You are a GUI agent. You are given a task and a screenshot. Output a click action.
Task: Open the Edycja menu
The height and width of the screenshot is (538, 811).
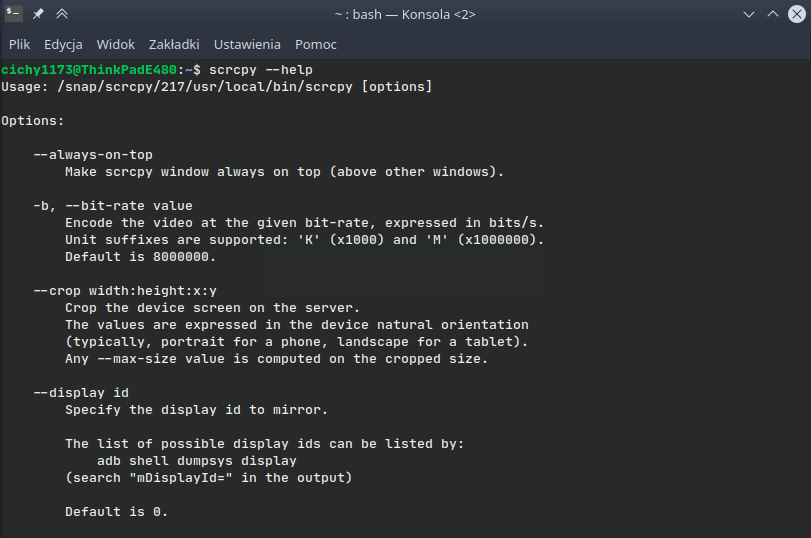click(x=63, y=44)
